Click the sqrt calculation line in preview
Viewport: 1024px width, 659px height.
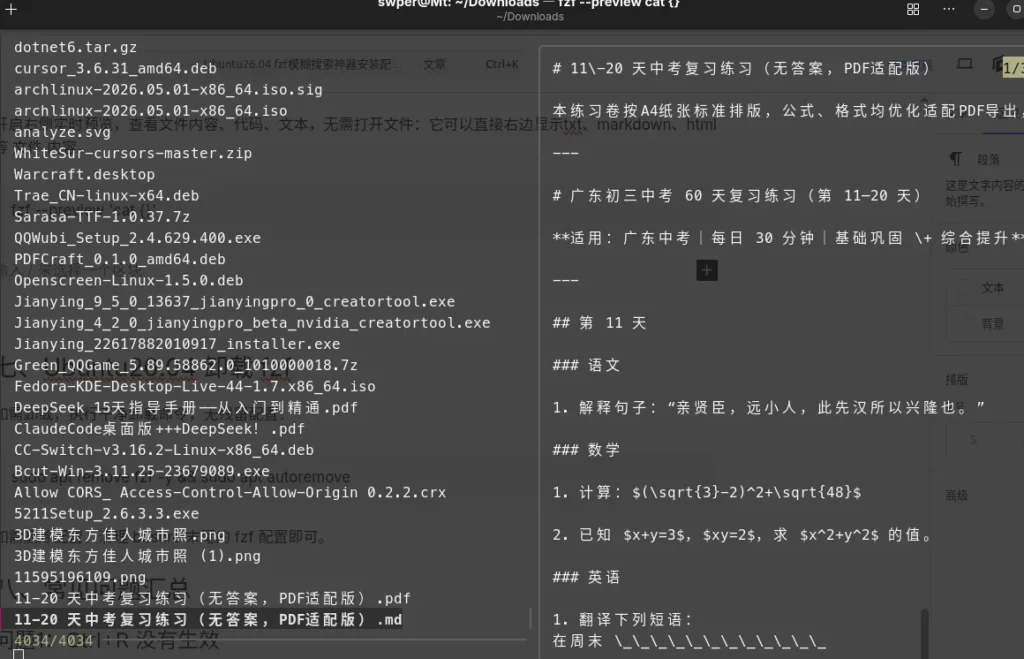pyautogui.click(x=707, y=492)
